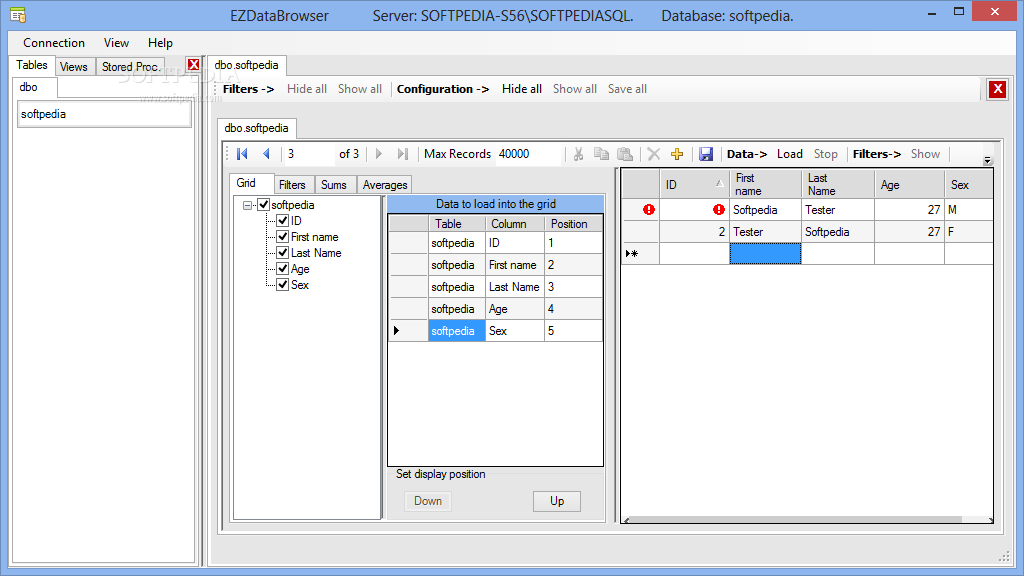Select the highlighted empty First name cell

pyautogui.click(x=765, y=253)
